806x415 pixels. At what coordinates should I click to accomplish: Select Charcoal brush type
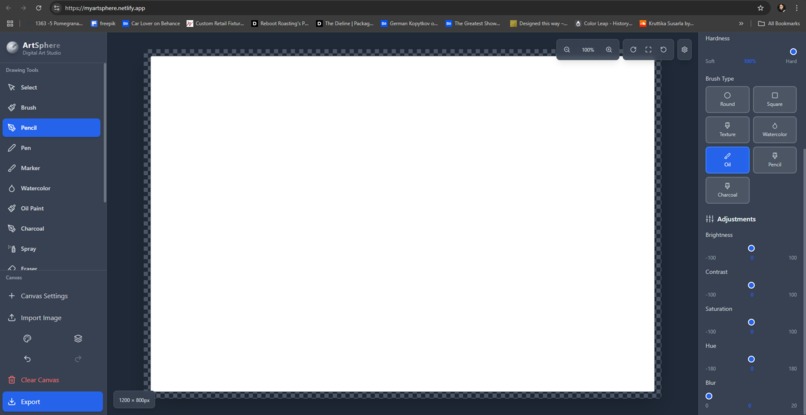(727, 190)
